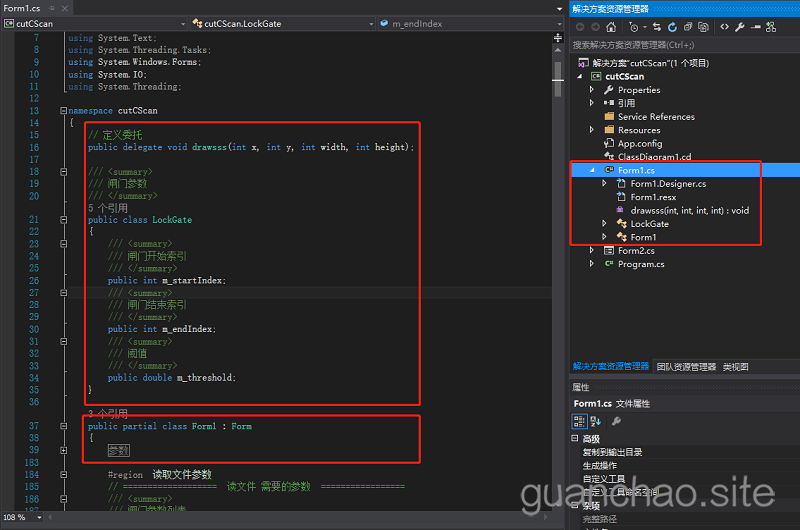
Task: Open Properties via the wrench toolbar icon
Action: coord(740,27)
